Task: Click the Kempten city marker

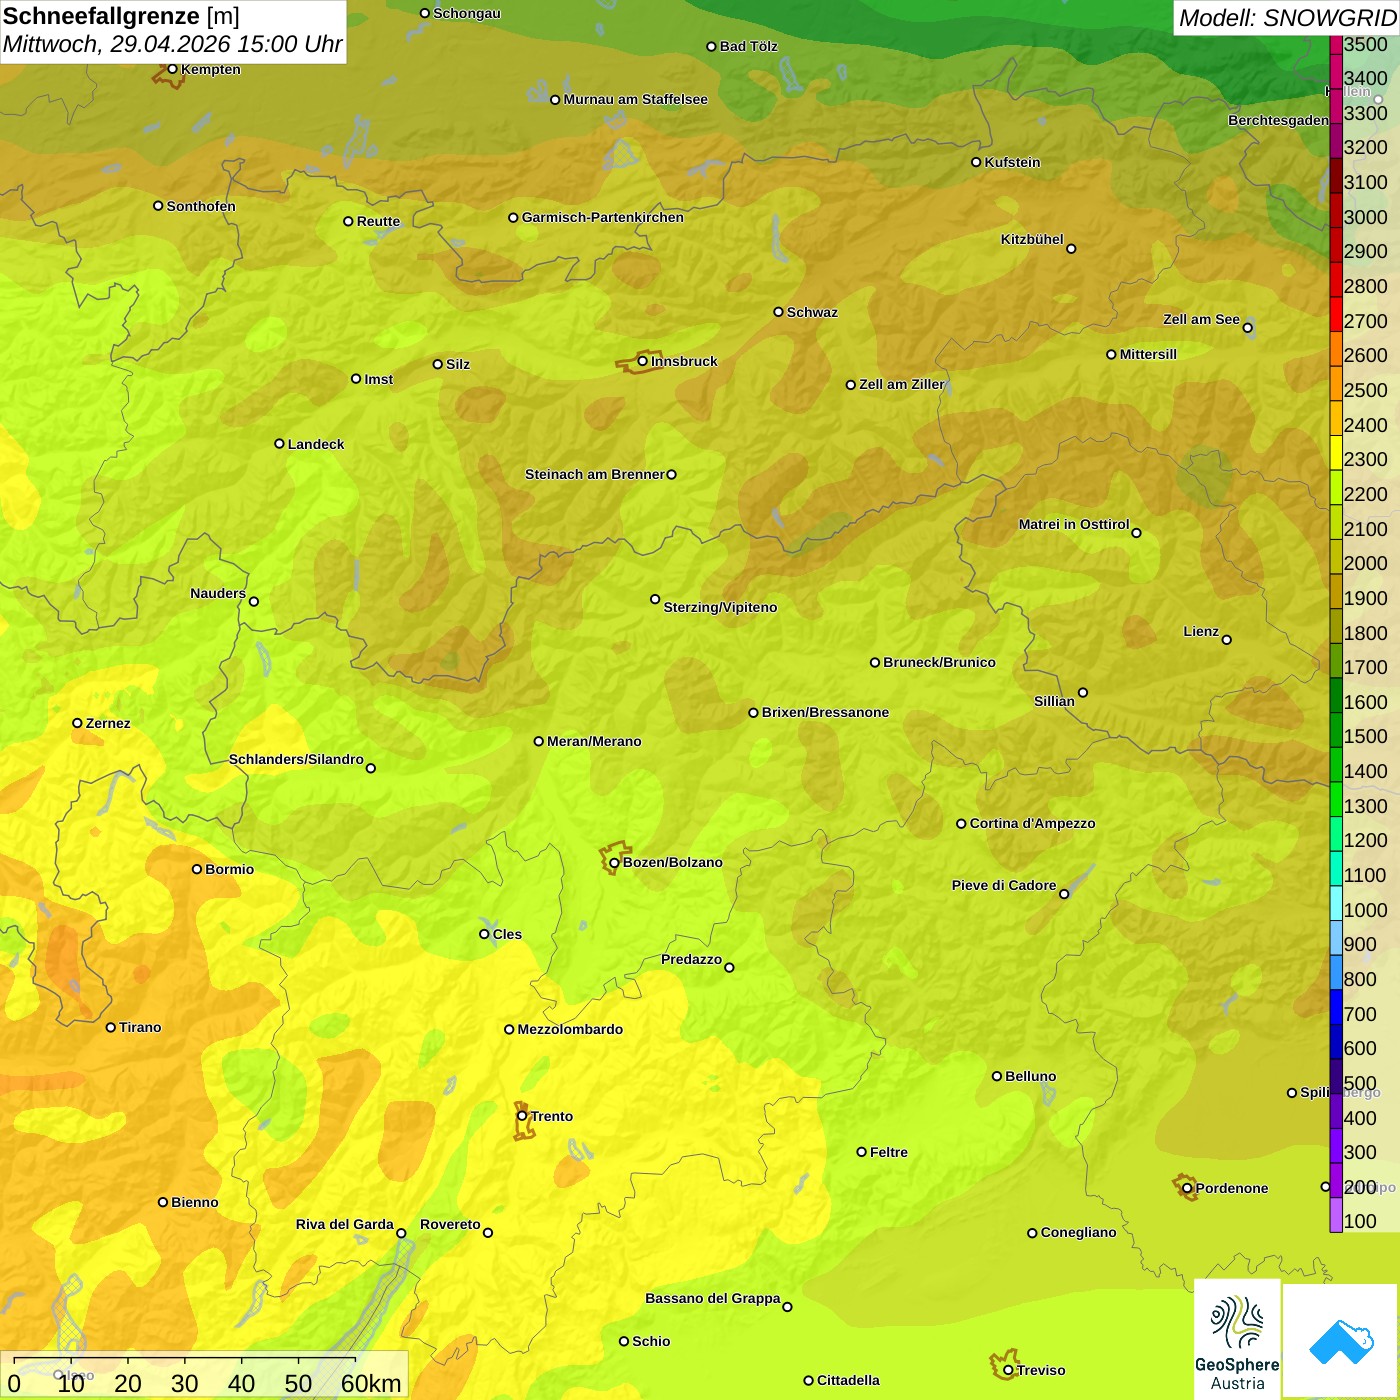Action: click(x=172, y=69)
